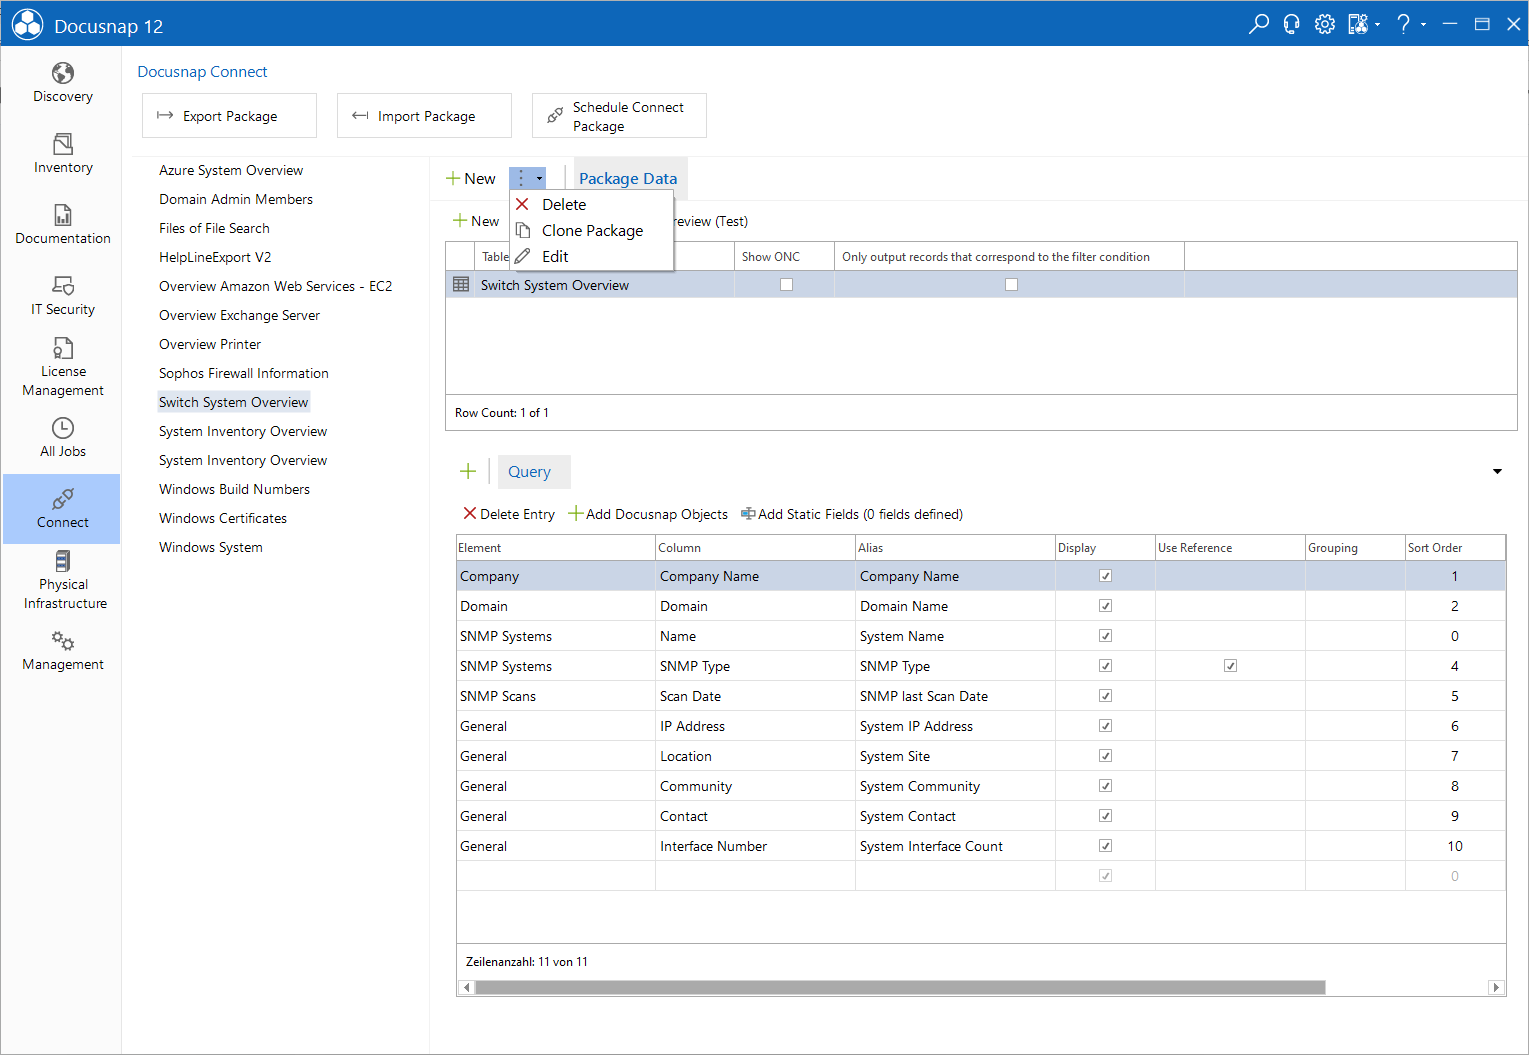Screen dimensions: 1529x1055
Task: Toggle Display checkbox for Scan Date row
Action: click(1105, 696)
